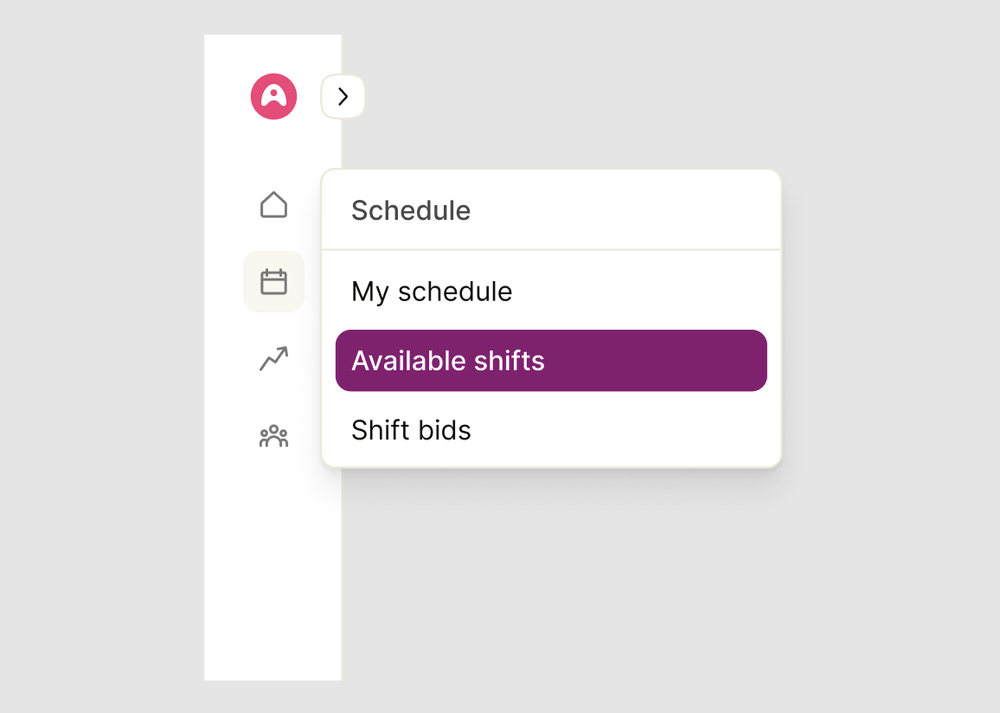Image resolution: width=1000 pixels, height=713 pixels.
Task: Click the house-shaped dashboard icon
Action: pyautogui.click(x=272, y=205)
